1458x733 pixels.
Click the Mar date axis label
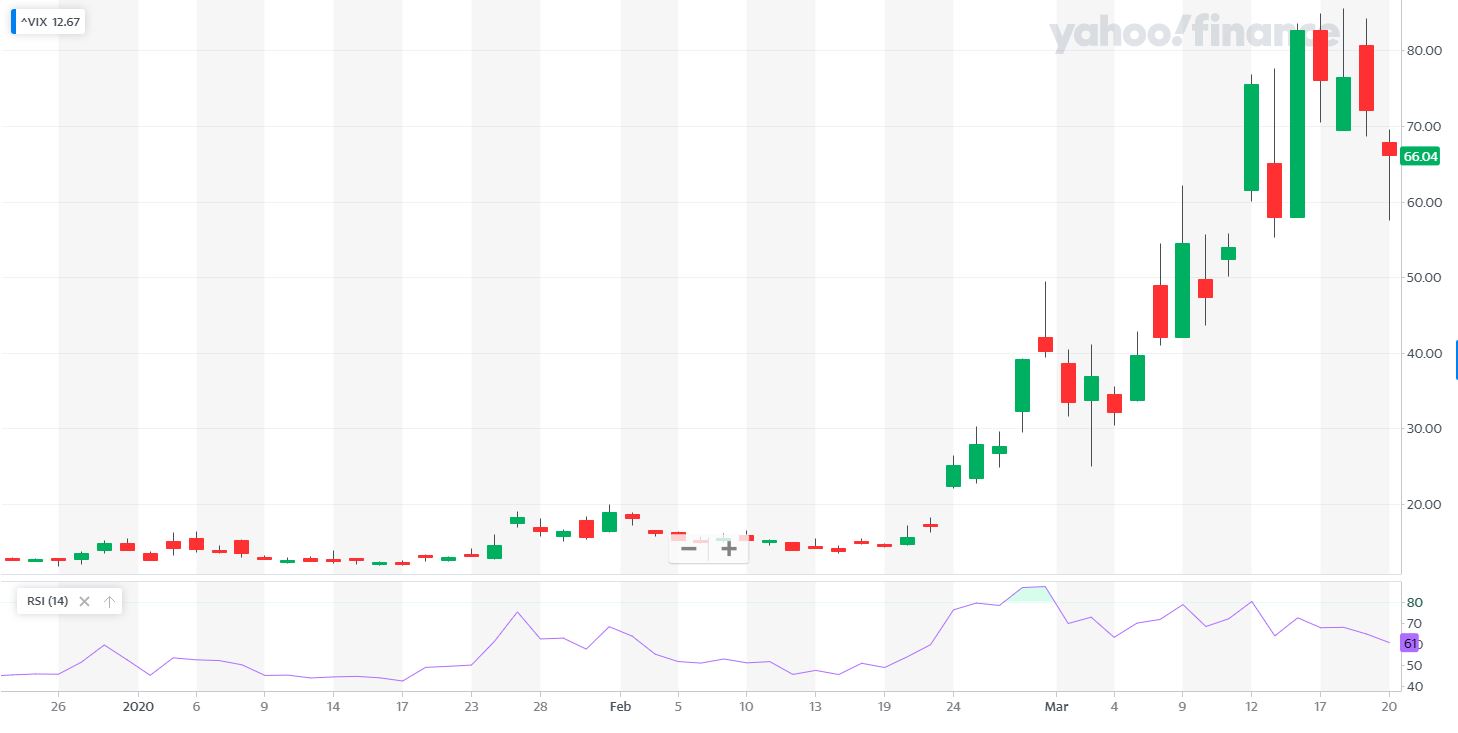coord(1056,706)
